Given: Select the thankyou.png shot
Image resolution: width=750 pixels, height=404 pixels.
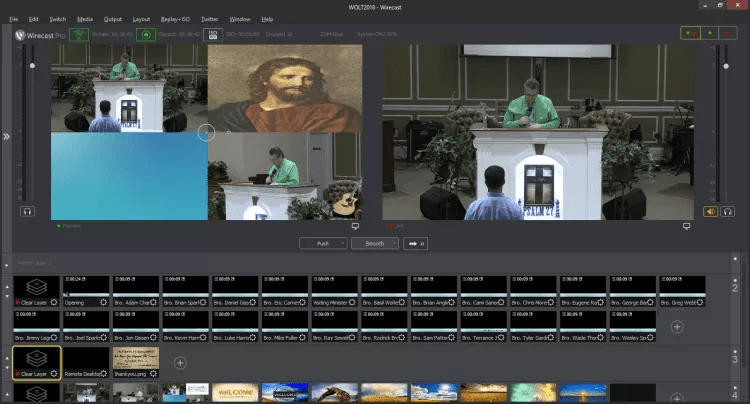Looking at the screenshot, I should click(136, 358).
